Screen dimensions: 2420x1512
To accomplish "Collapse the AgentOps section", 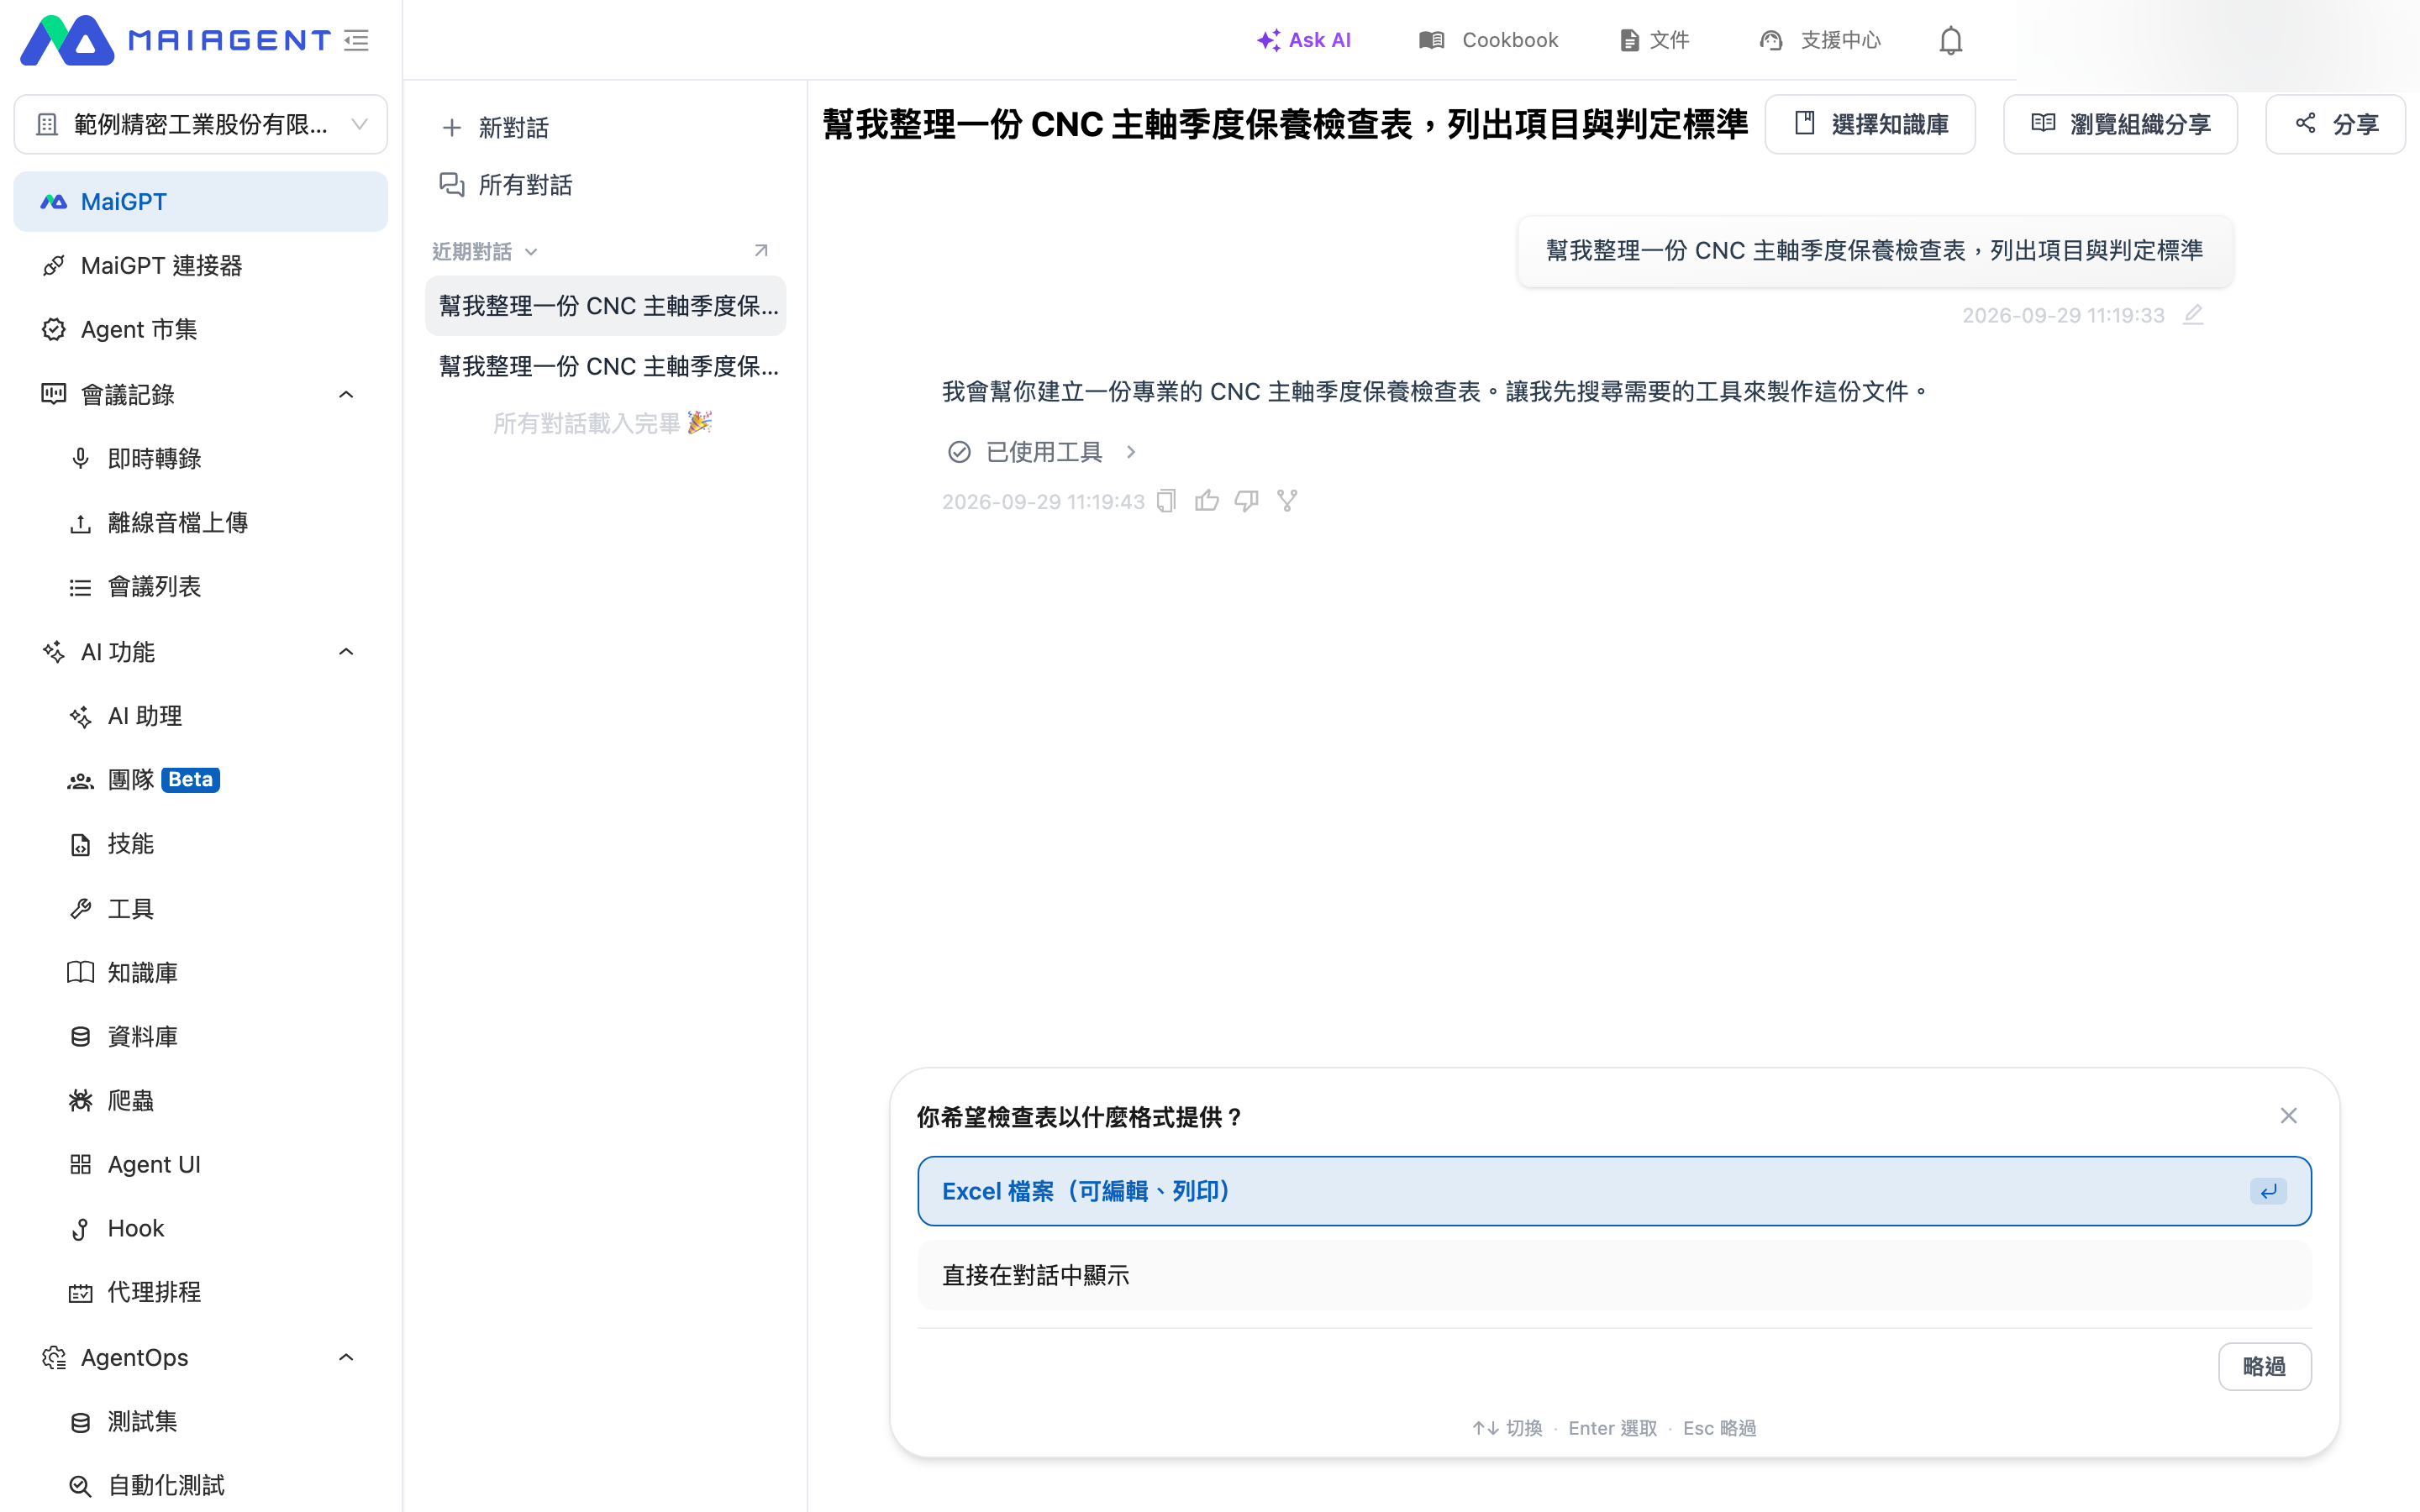I will tap(346, 1357).
